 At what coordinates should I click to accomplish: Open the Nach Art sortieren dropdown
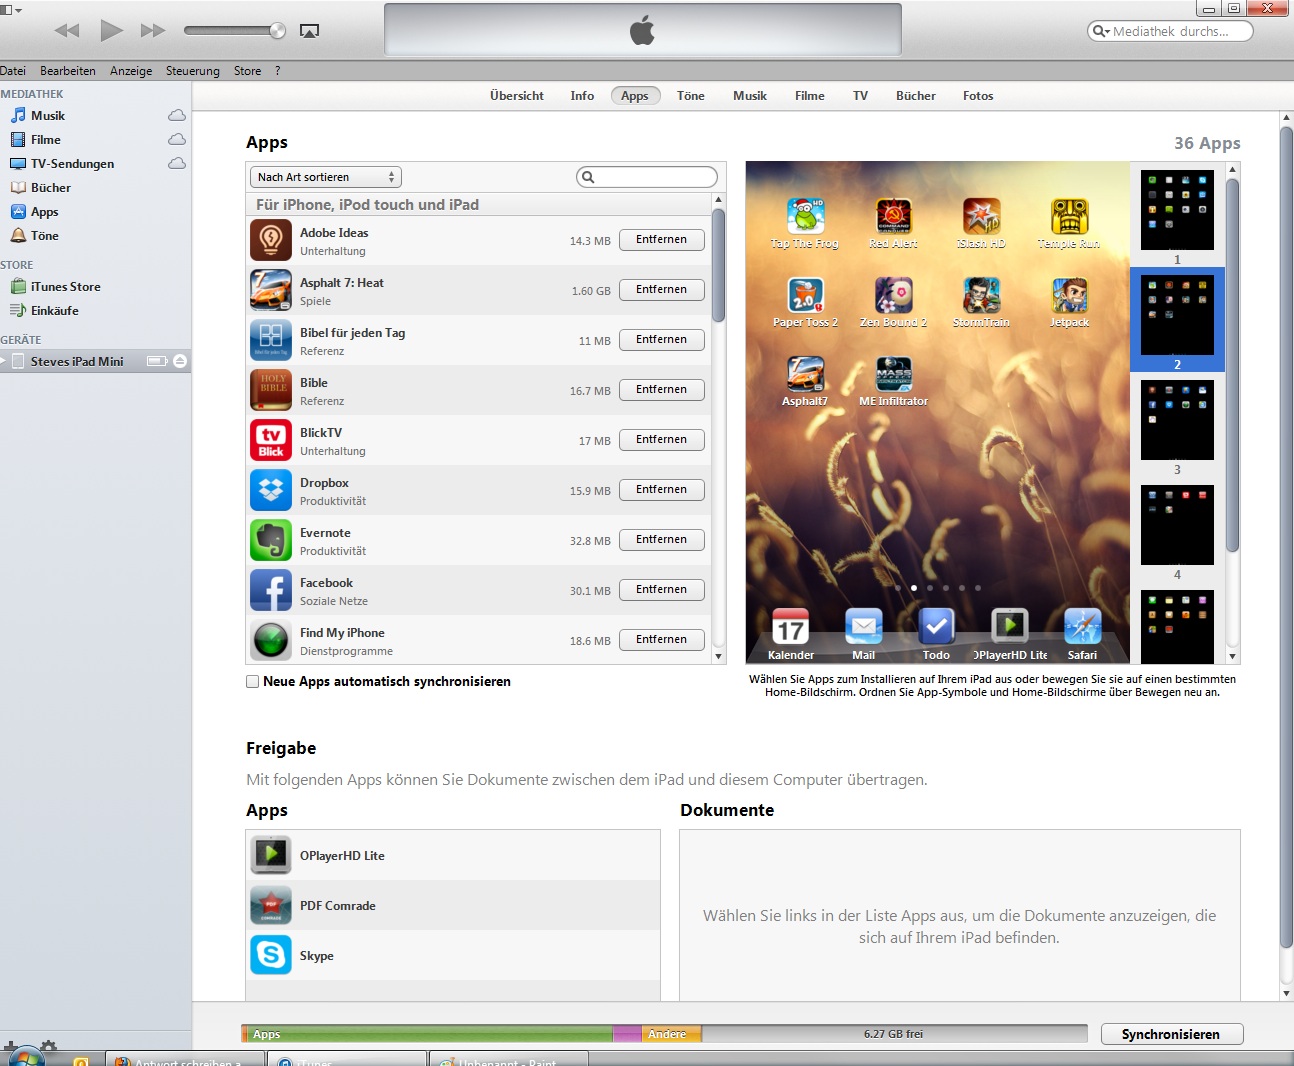click(325, 177)
